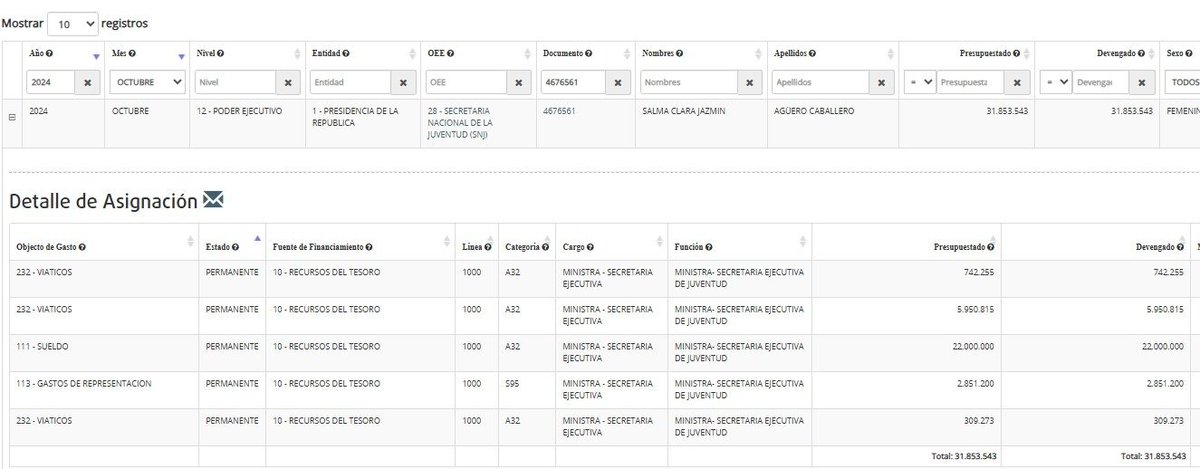1200x469 pixels.
Task: Open the Mostrar registros count dropdown
Action: pos(73,22)
